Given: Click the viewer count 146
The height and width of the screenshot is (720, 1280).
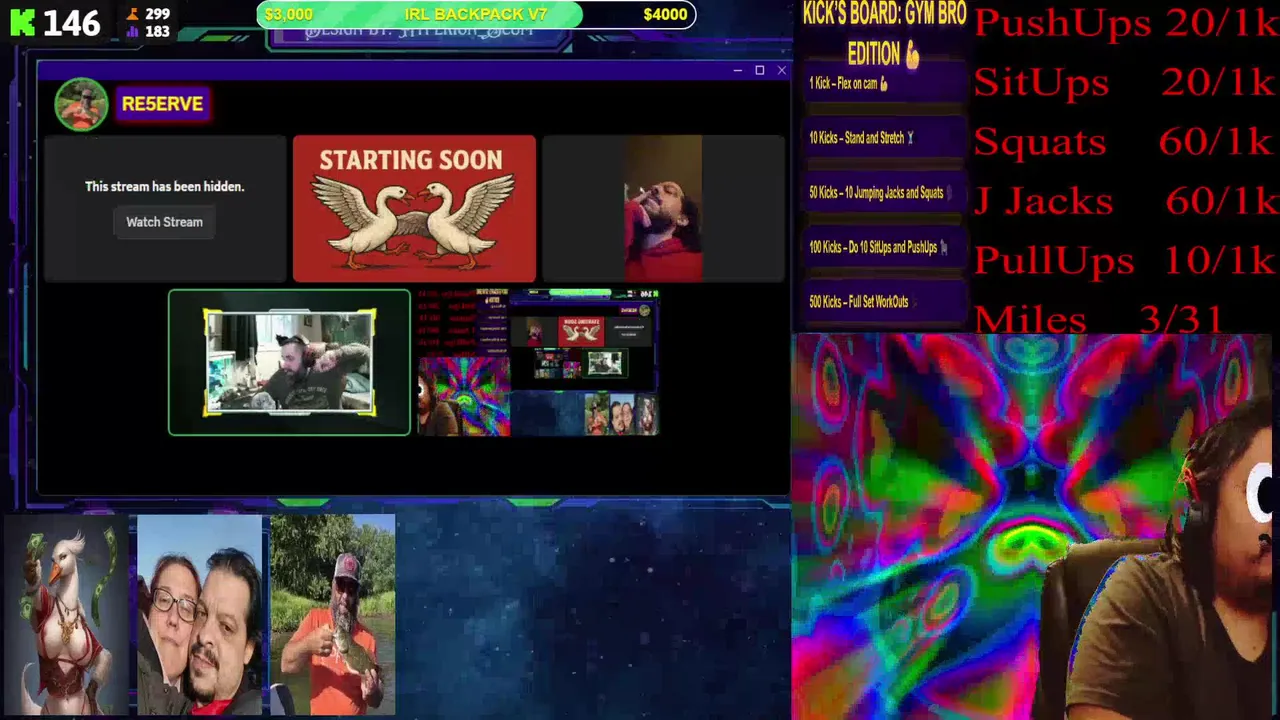Looking at the screenshot, I should click(x=71, y=23).
